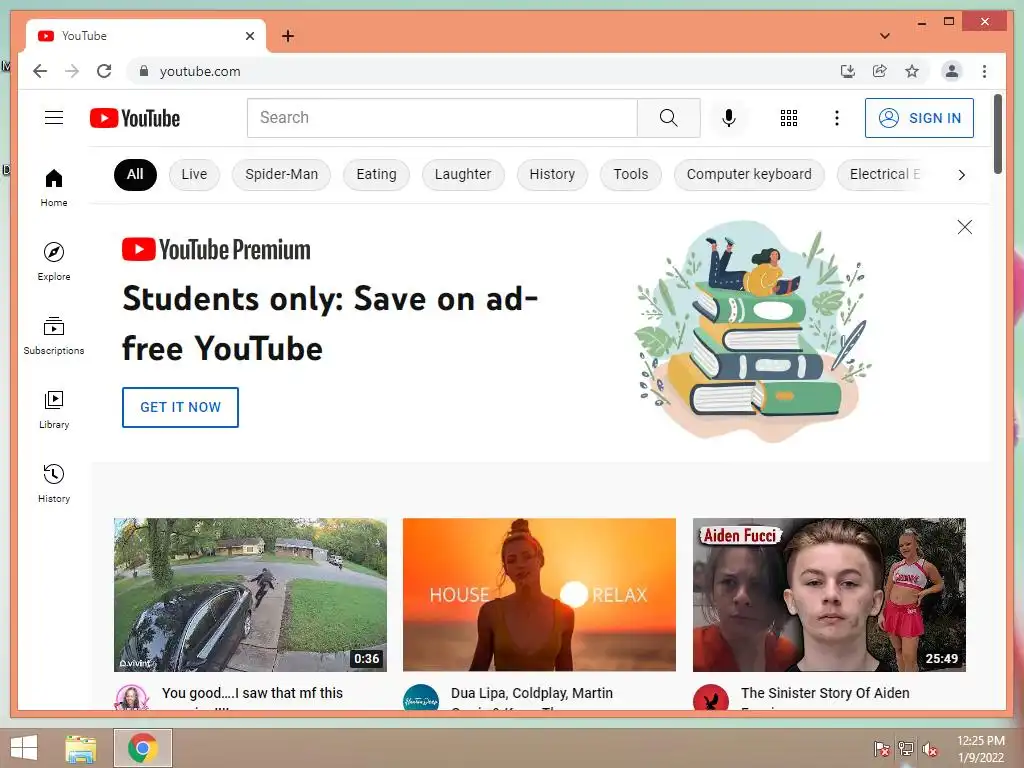
Task: Open the 0:36 car video thumbnail
Action: [x=250, y=595]
